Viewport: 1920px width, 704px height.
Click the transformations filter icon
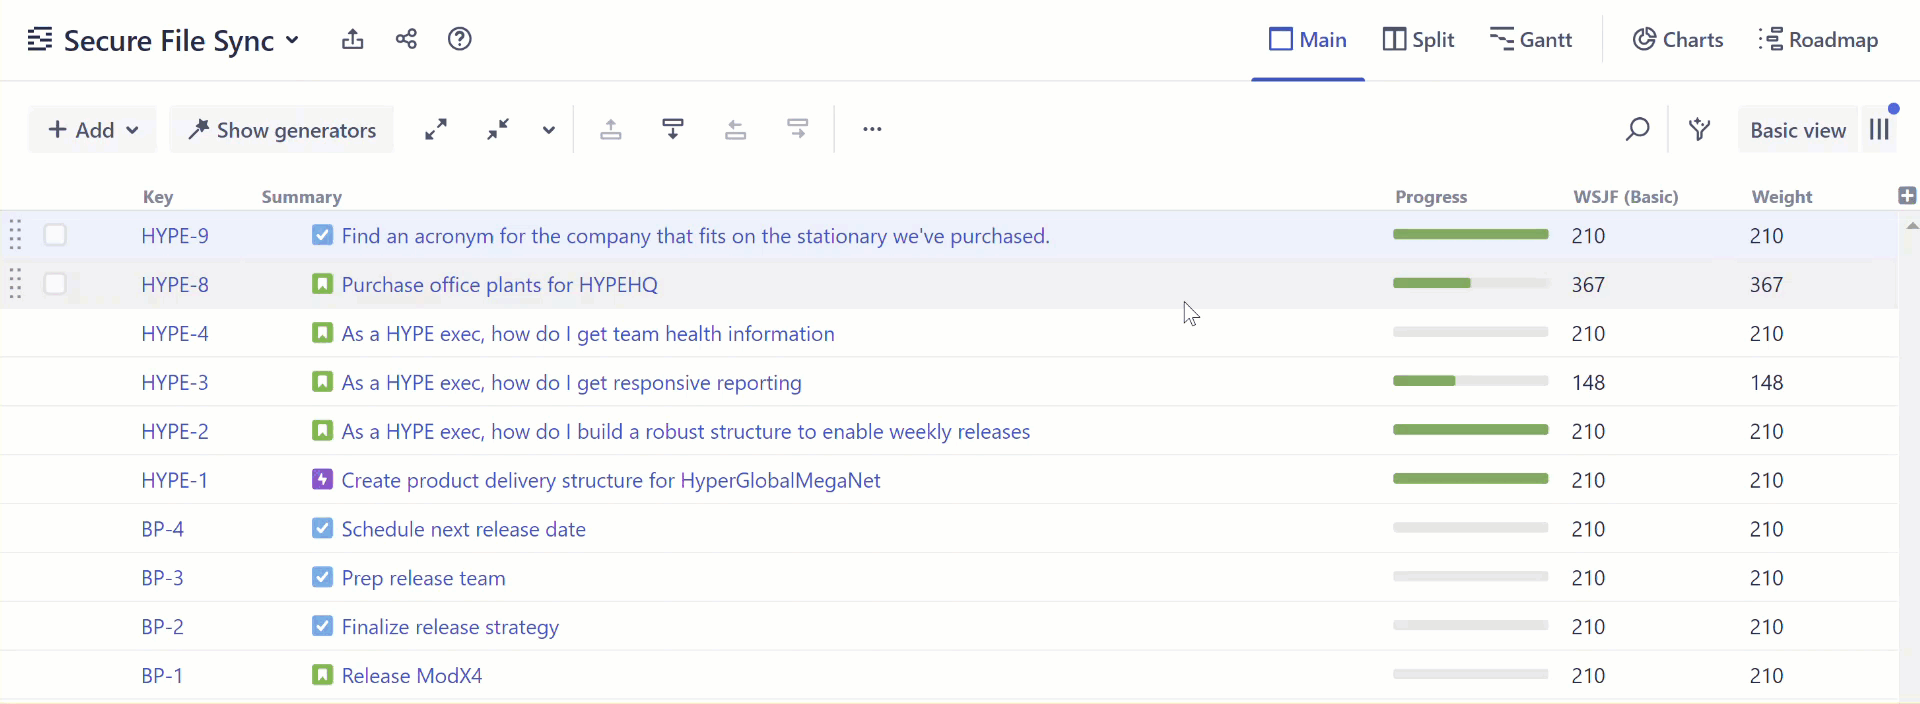click(1699, 130)
